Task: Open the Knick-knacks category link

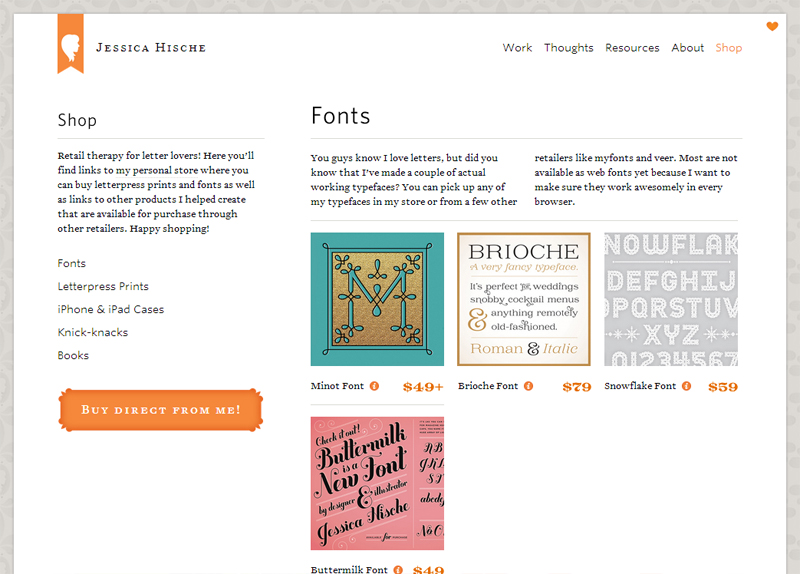Action: point(93,333)
